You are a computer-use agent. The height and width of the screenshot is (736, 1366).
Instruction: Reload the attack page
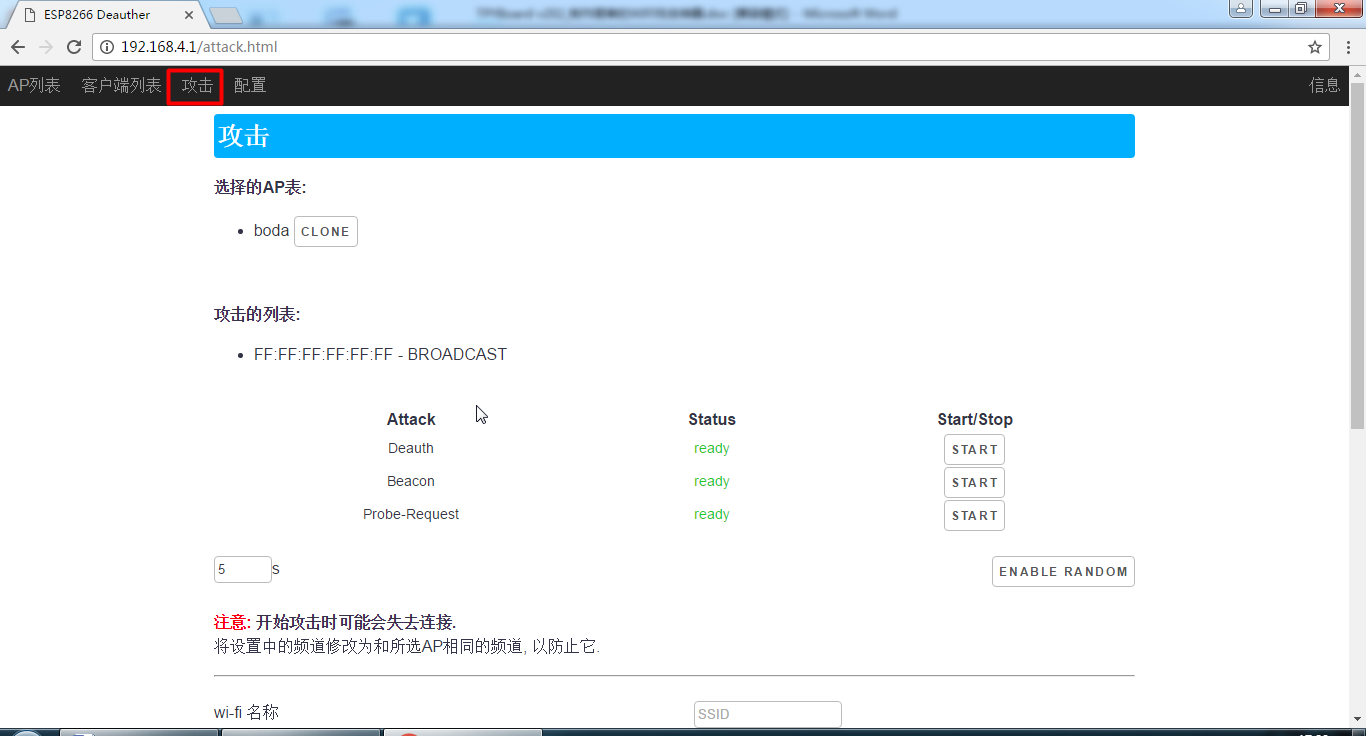click(74, 47)
